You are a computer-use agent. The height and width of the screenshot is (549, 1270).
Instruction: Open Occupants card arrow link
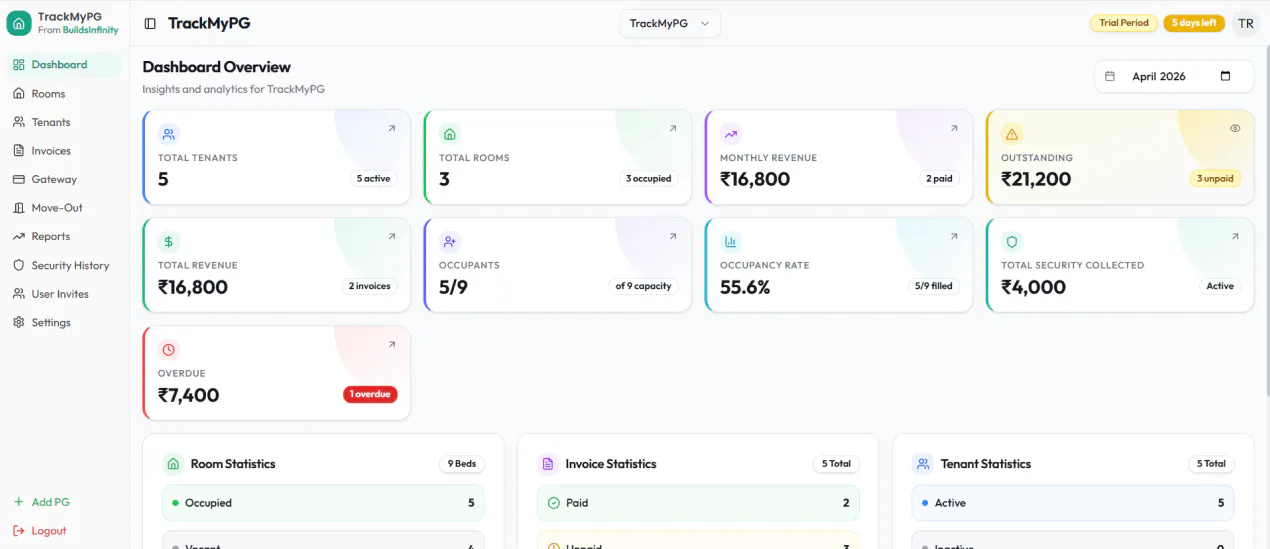click(672, 236)
